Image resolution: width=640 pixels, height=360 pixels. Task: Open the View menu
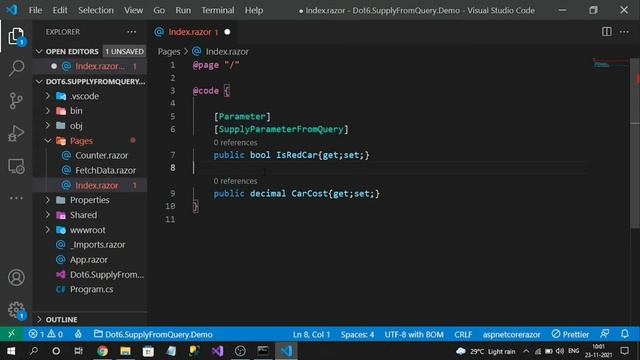133,10
